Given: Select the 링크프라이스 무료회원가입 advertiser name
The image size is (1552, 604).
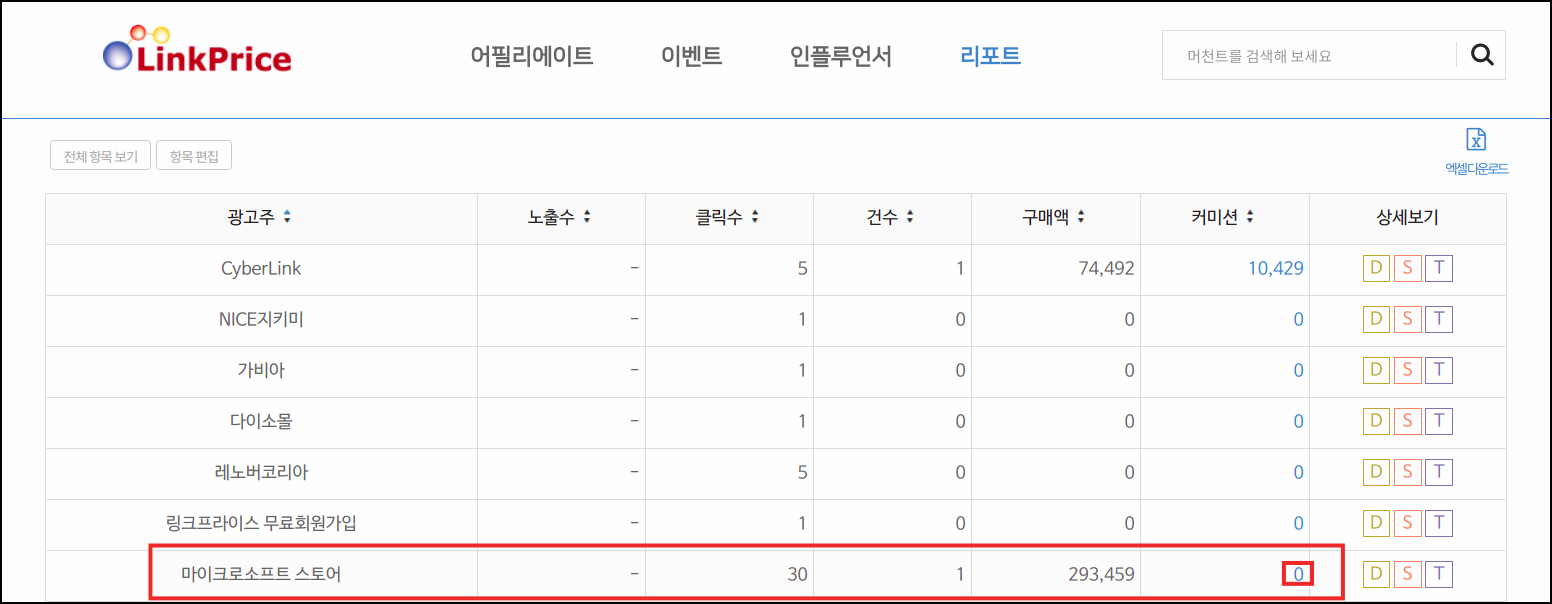Looking at the screenshot, I should pos(261,524).
